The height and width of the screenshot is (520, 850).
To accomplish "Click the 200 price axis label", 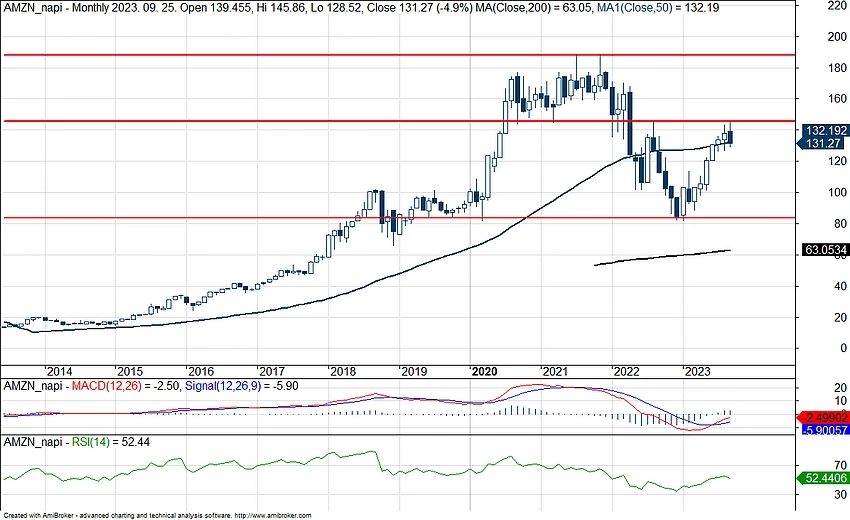I will point(837,36).
